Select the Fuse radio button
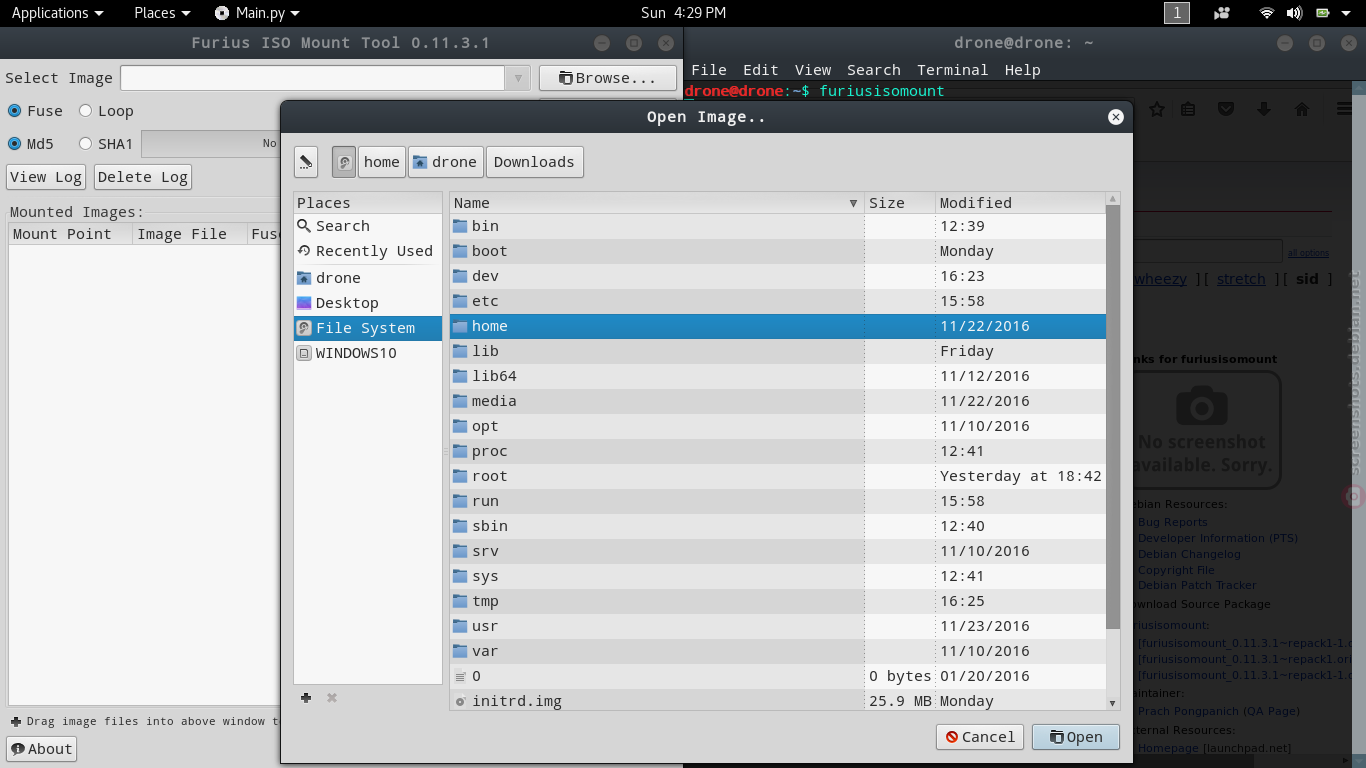 (x=14, y=111)
